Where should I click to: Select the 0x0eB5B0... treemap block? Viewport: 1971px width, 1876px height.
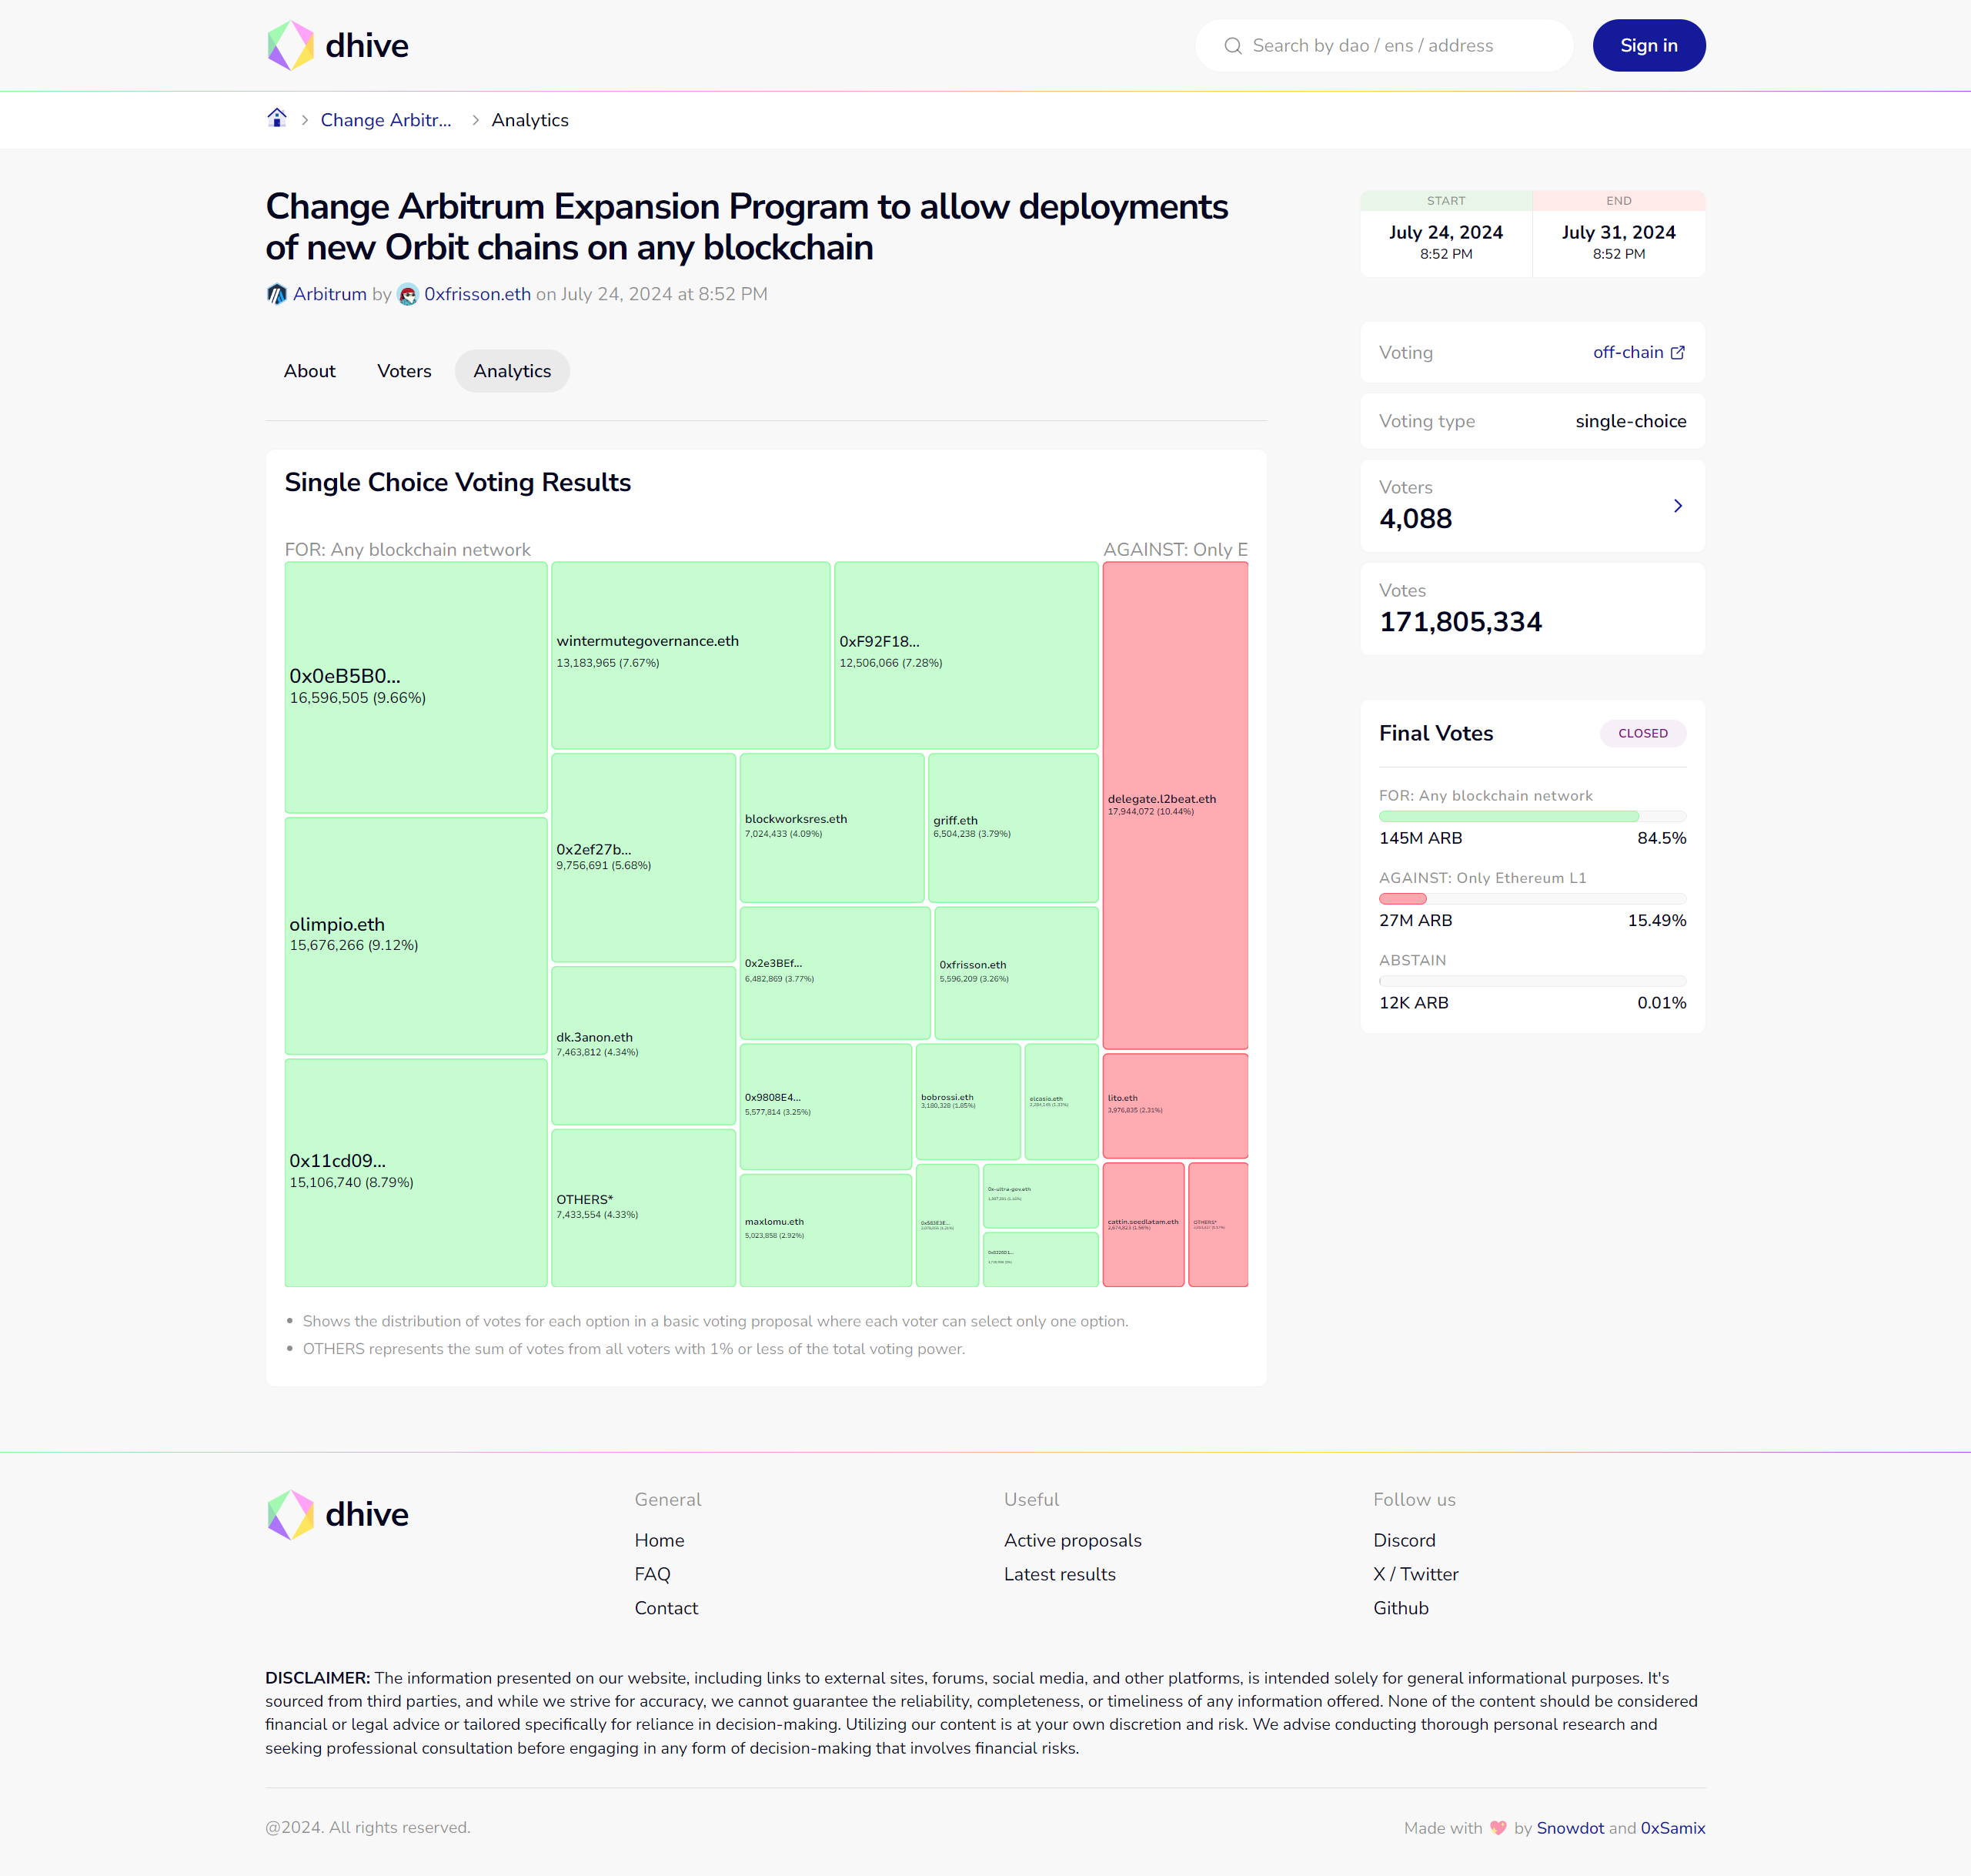[x=416, y=687]
